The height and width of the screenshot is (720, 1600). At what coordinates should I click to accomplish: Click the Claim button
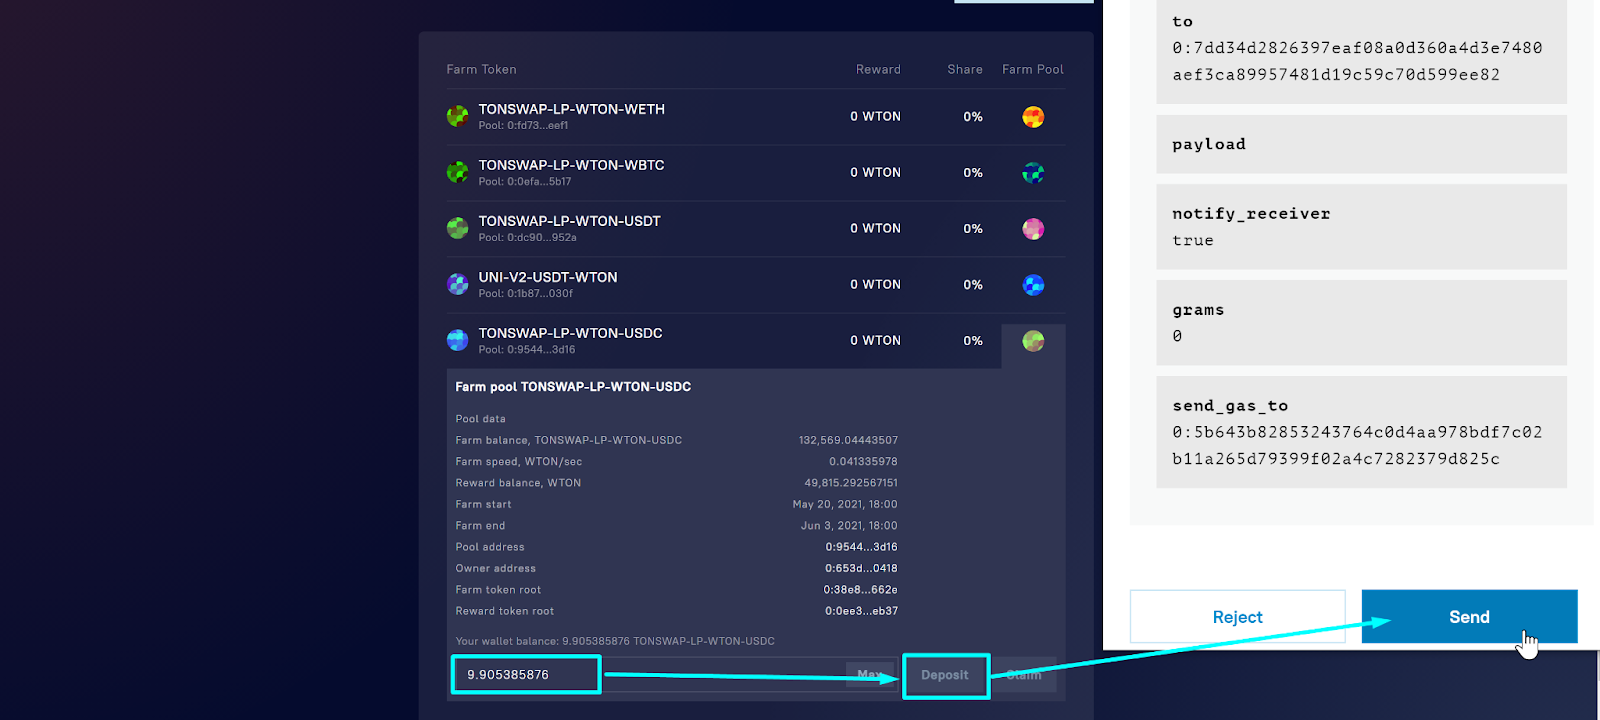1024,675
